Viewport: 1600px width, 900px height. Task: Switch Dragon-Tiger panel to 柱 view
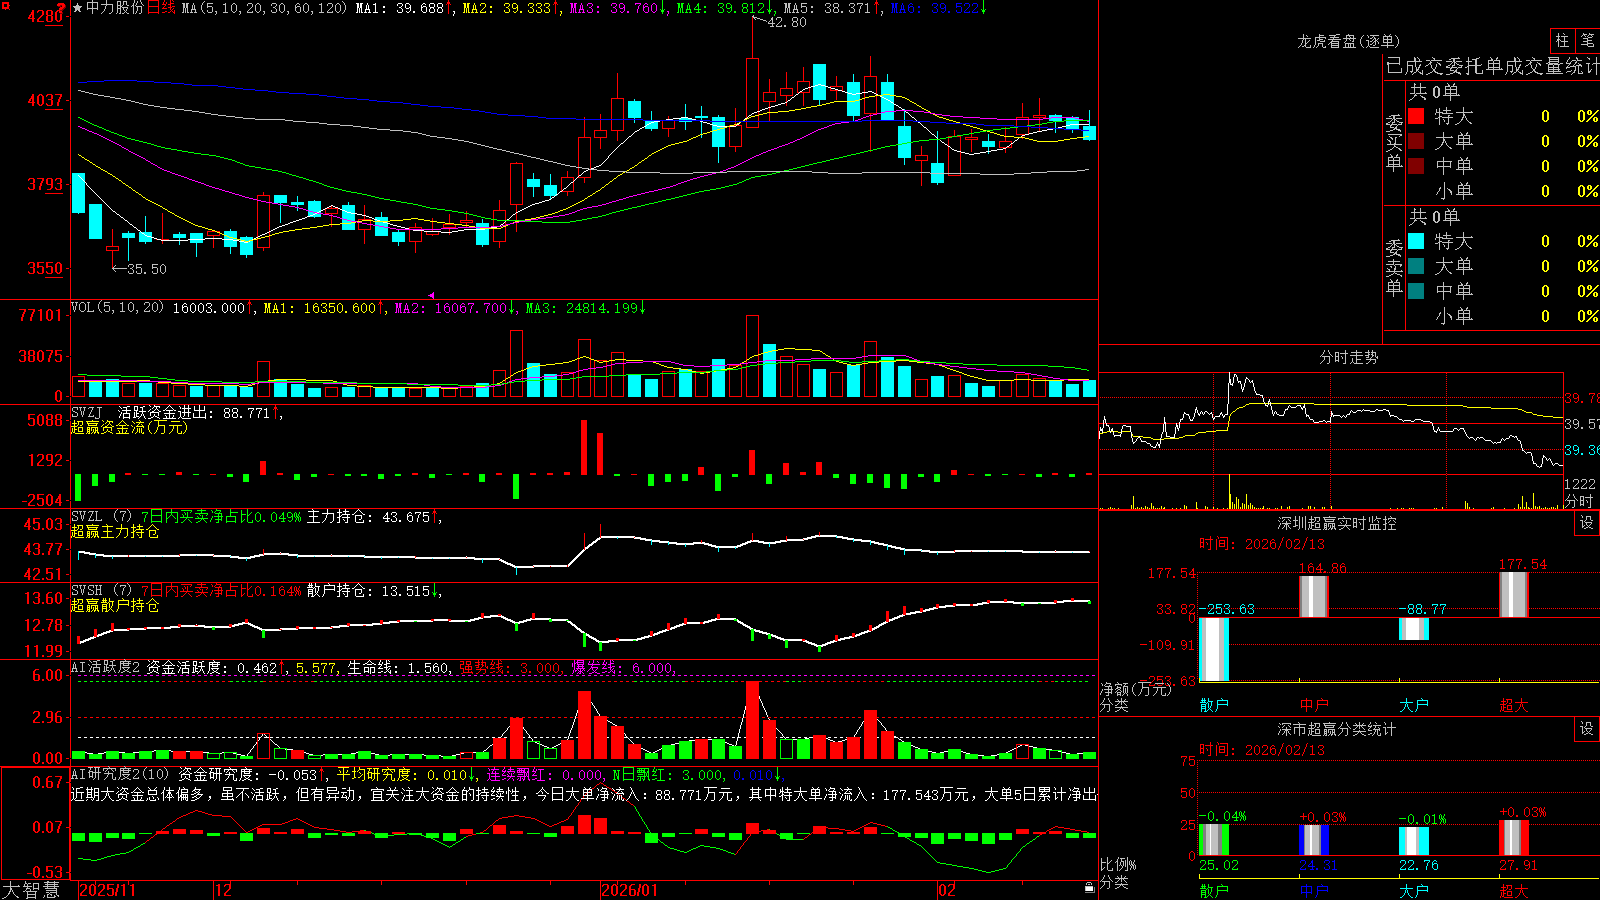tap(1562, 40)
